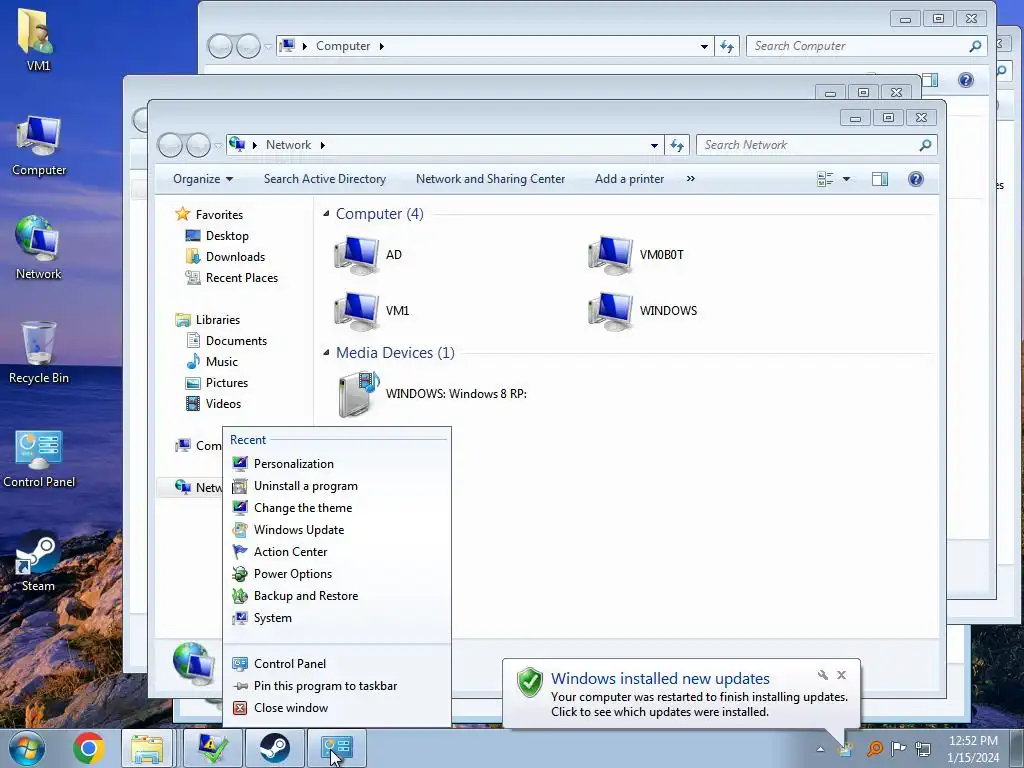Screen dimensions: 1024x768
Task: Click Search Active Directory button
Action: point(325,179)
